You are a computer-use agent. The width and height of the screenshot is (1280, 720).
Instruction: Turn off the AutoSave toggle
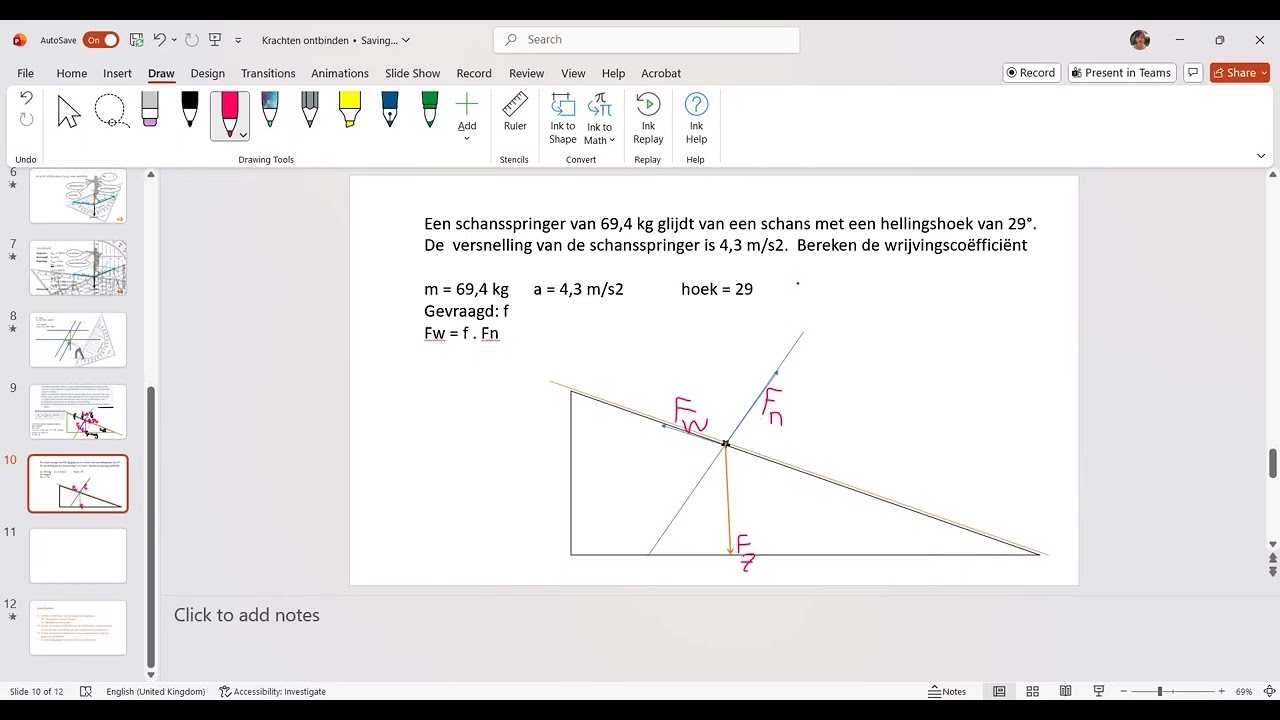[101, 40]
